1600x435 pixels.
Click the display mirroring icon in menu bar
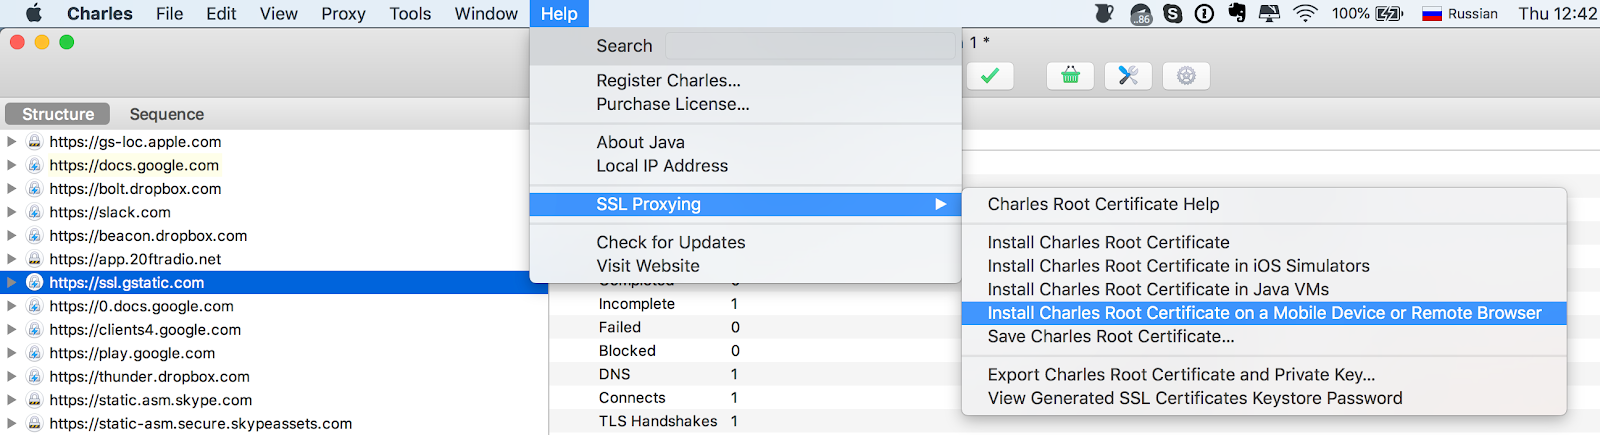point(1269,13)
